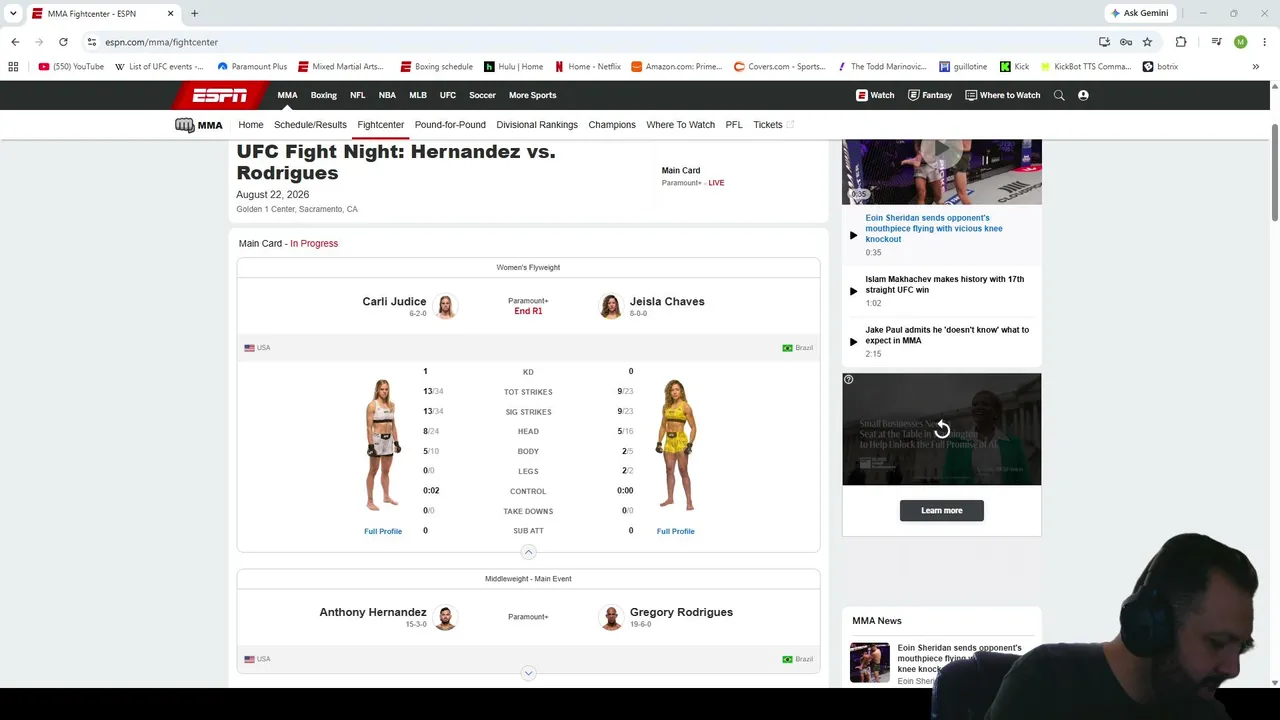Click the ESPN logo
This screenshot has width=1280, height=720.
pos(220,95)
